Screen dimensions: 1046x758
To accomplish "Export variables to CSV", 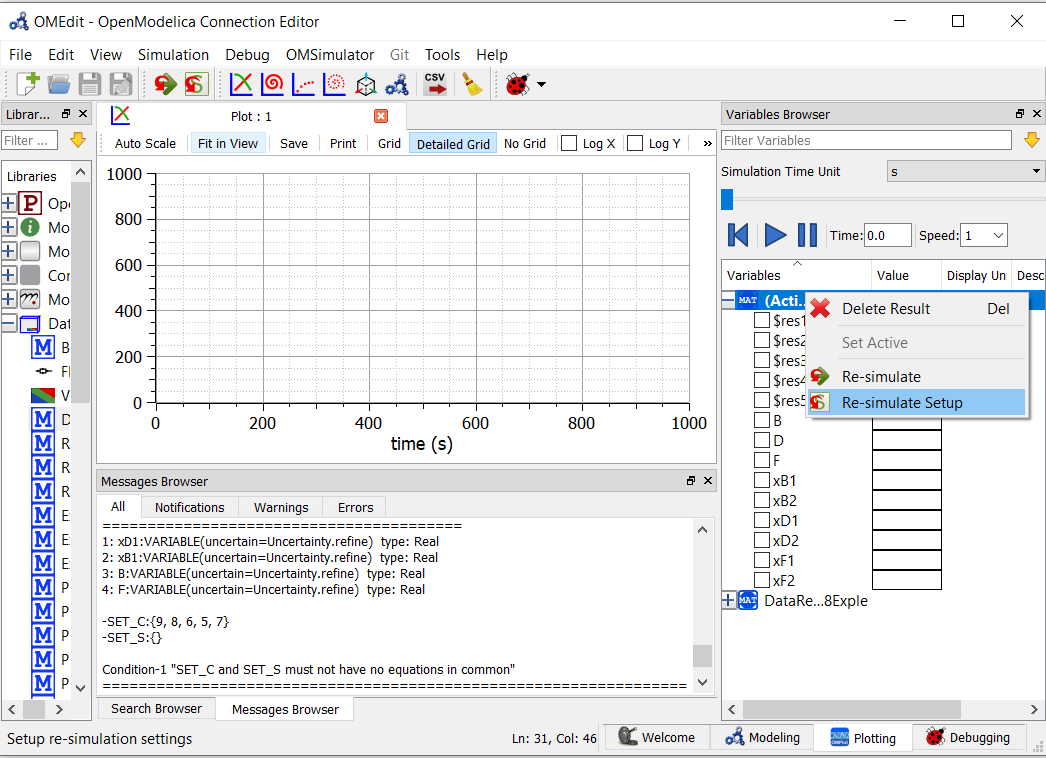I will point(434,84).
